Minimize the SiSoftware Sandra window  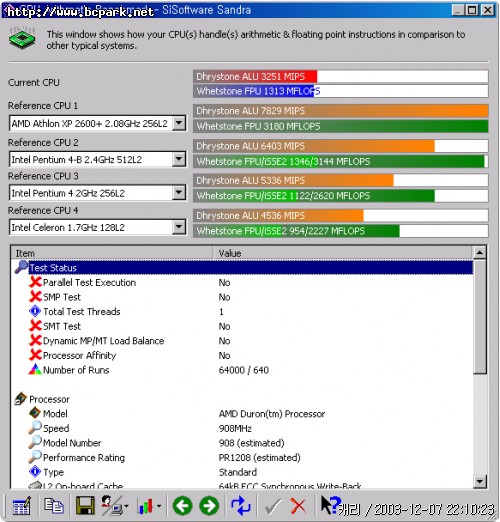click(458, 10)
